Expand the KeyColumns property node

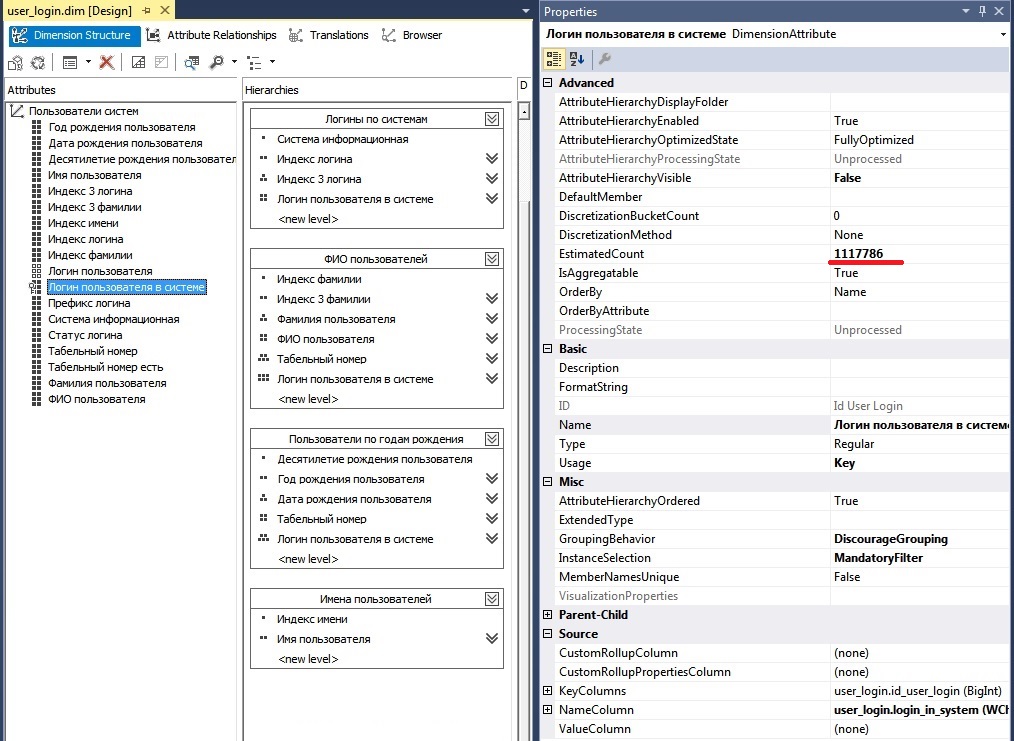pyautogui.click(x=548, y=691)
